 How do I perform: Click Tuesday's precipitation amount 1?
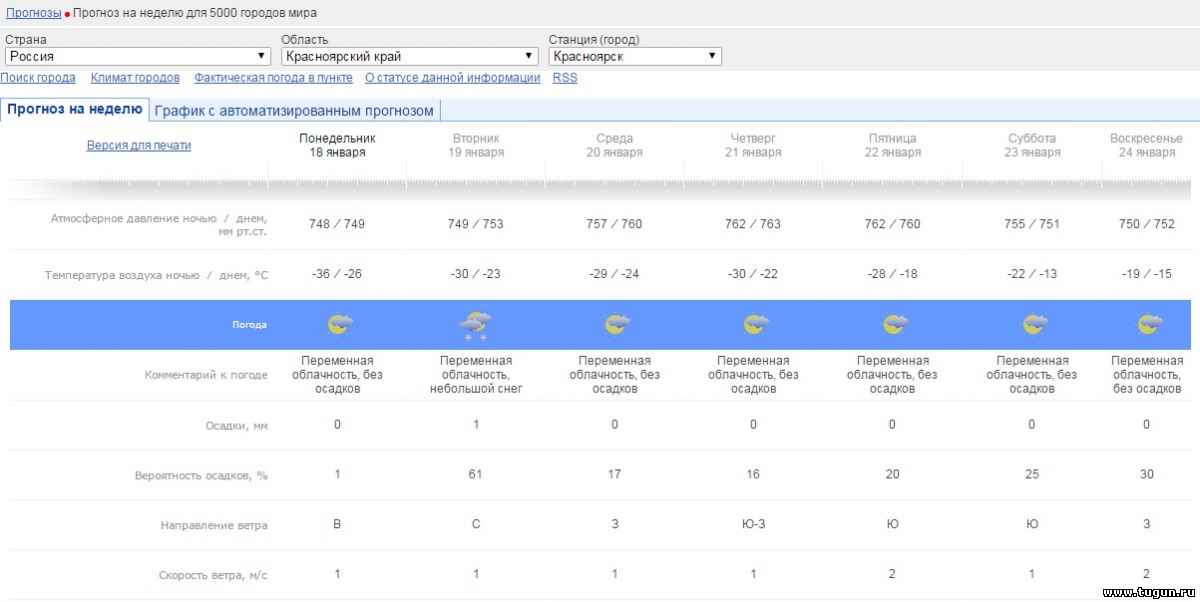point(476,424)
